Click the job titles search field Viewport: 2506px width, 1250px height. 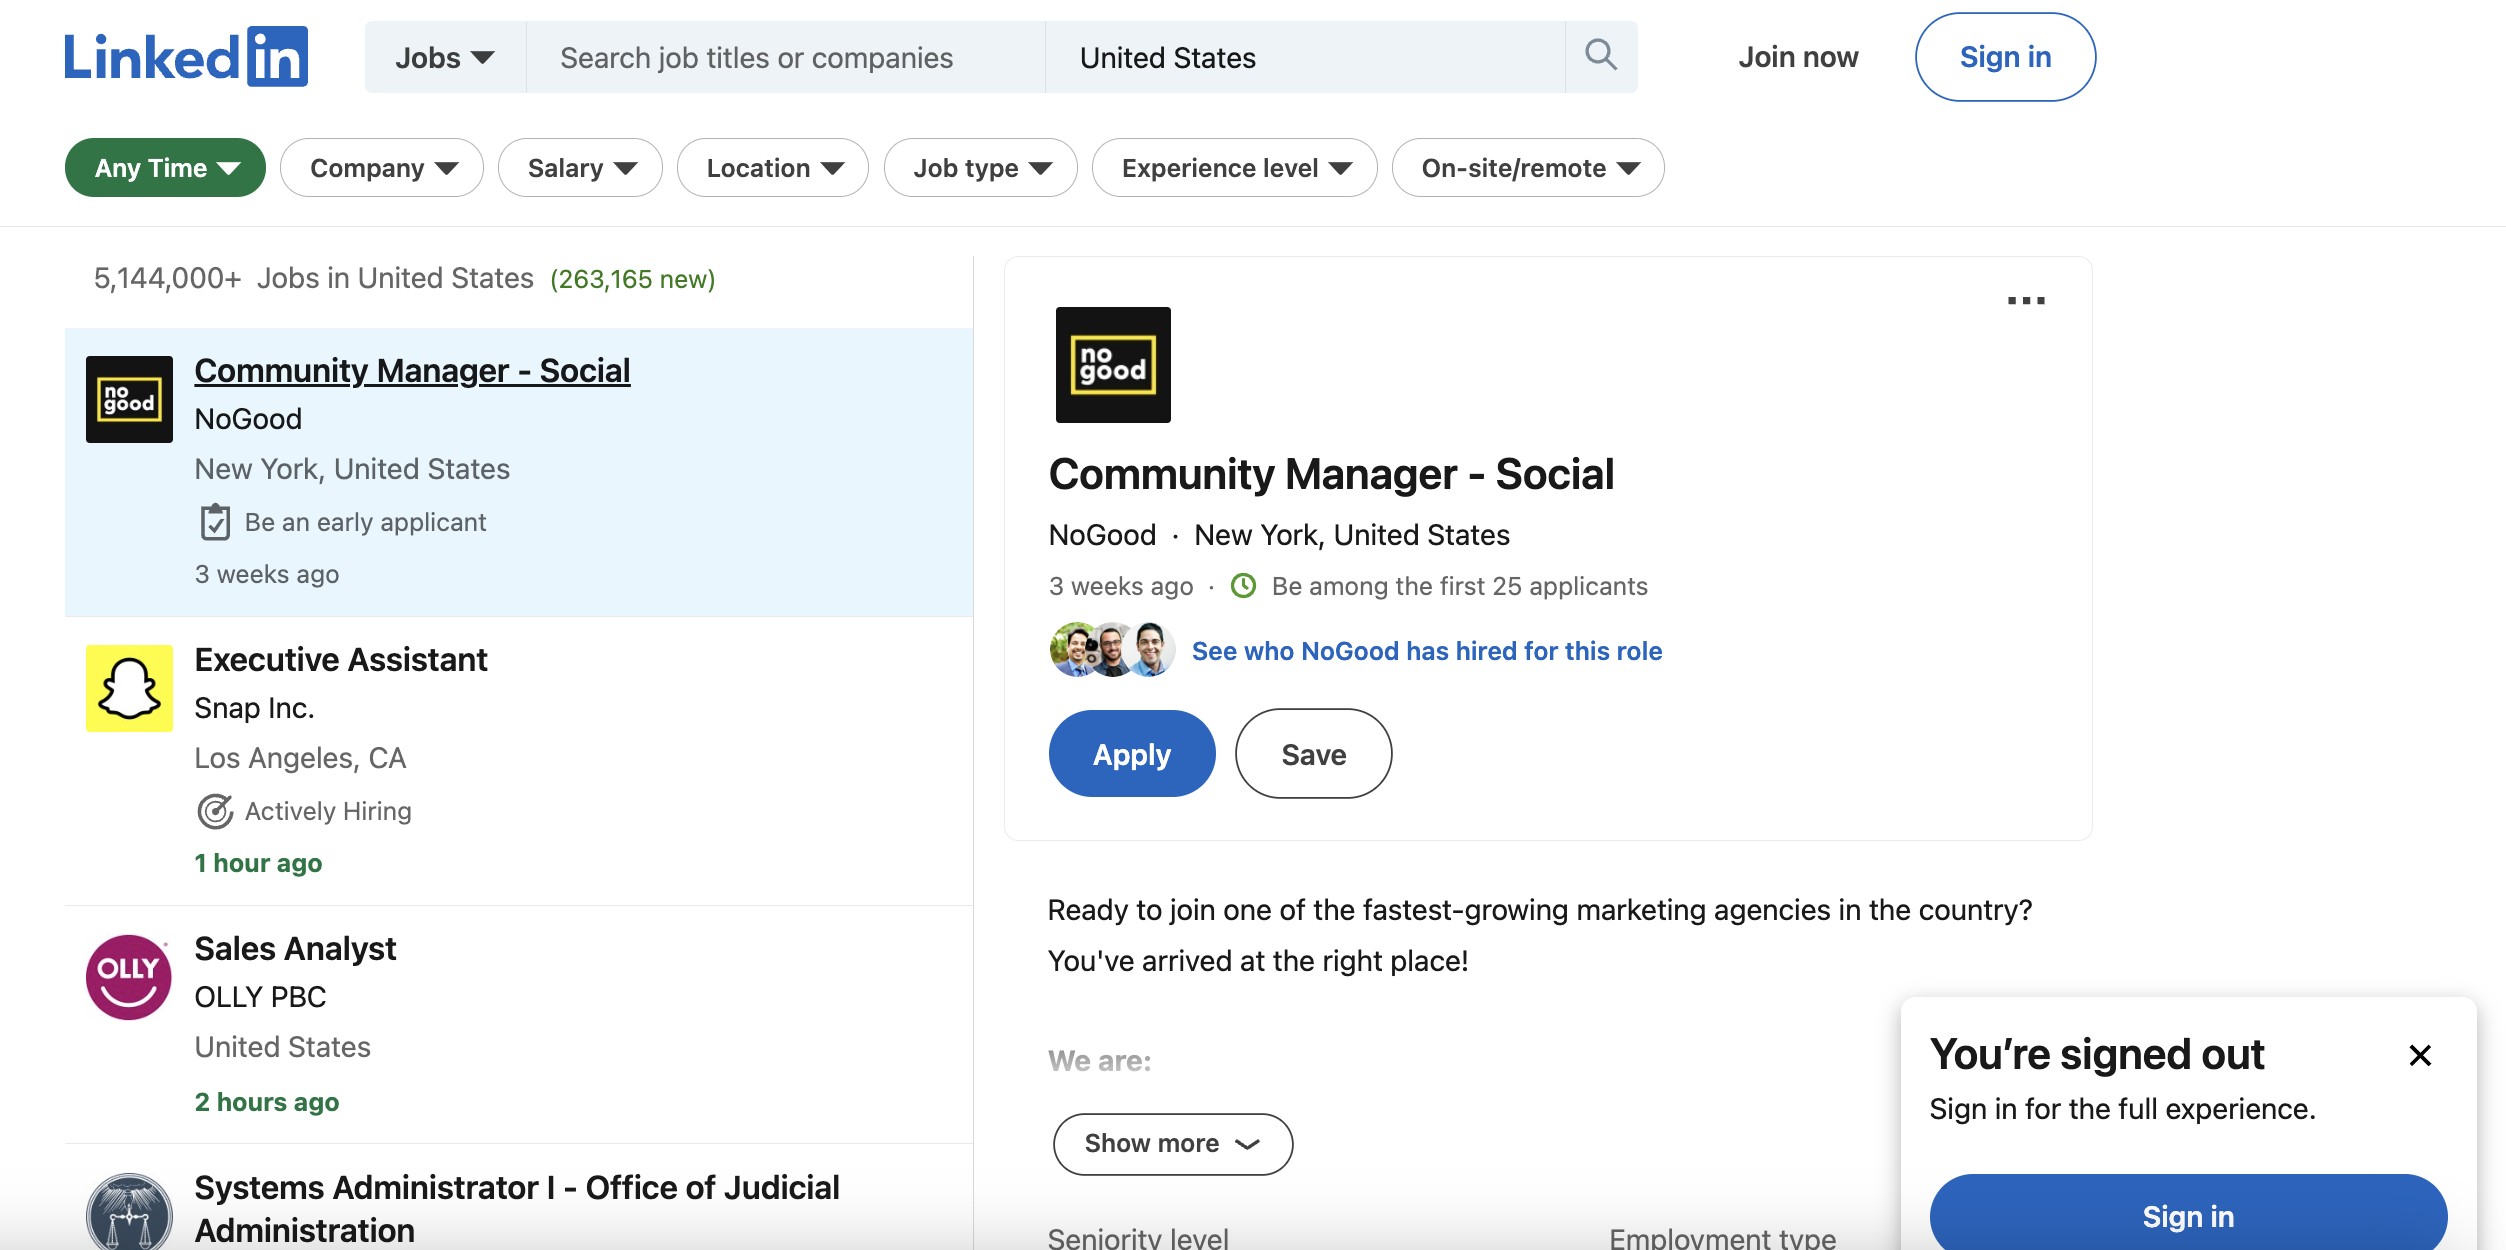point(786,57)
